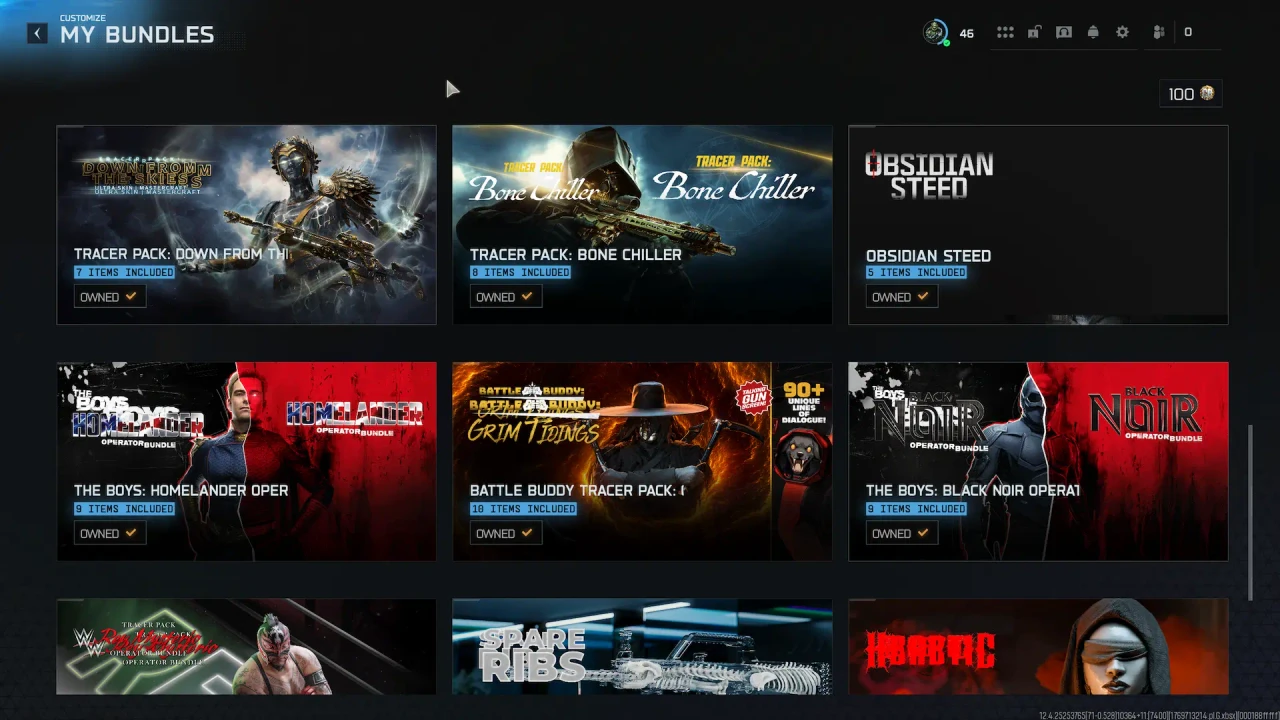Viewport: 1280px width, 720px height.
Task: Open the Tracer Pack: Down From The Skies bundle
Action: click(246, 225)
